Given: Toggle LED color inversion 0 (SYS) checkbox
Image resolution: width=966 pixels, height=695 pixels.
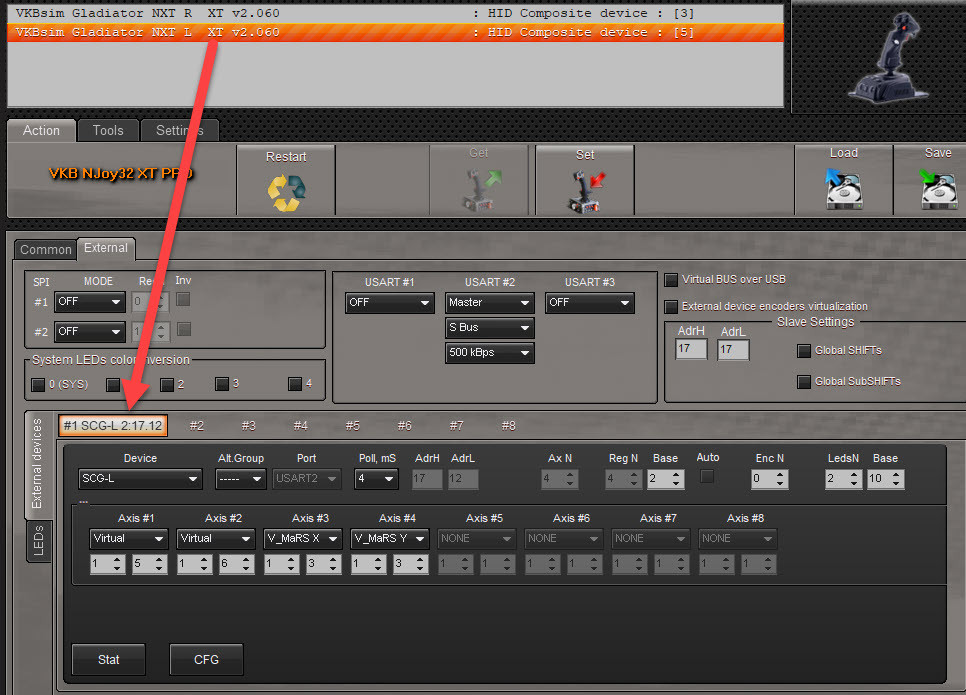Looking at the screenshot, I should pos(38,385).
